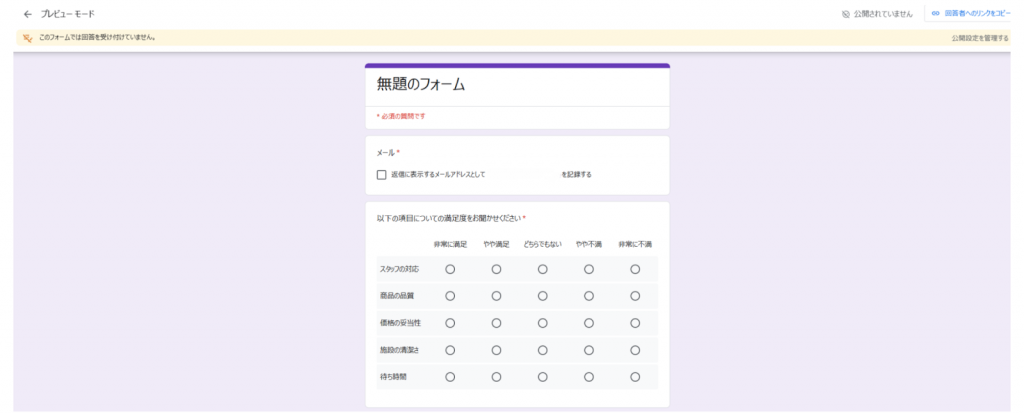Click the warning icon in the yellow banner

pos(27,38)
